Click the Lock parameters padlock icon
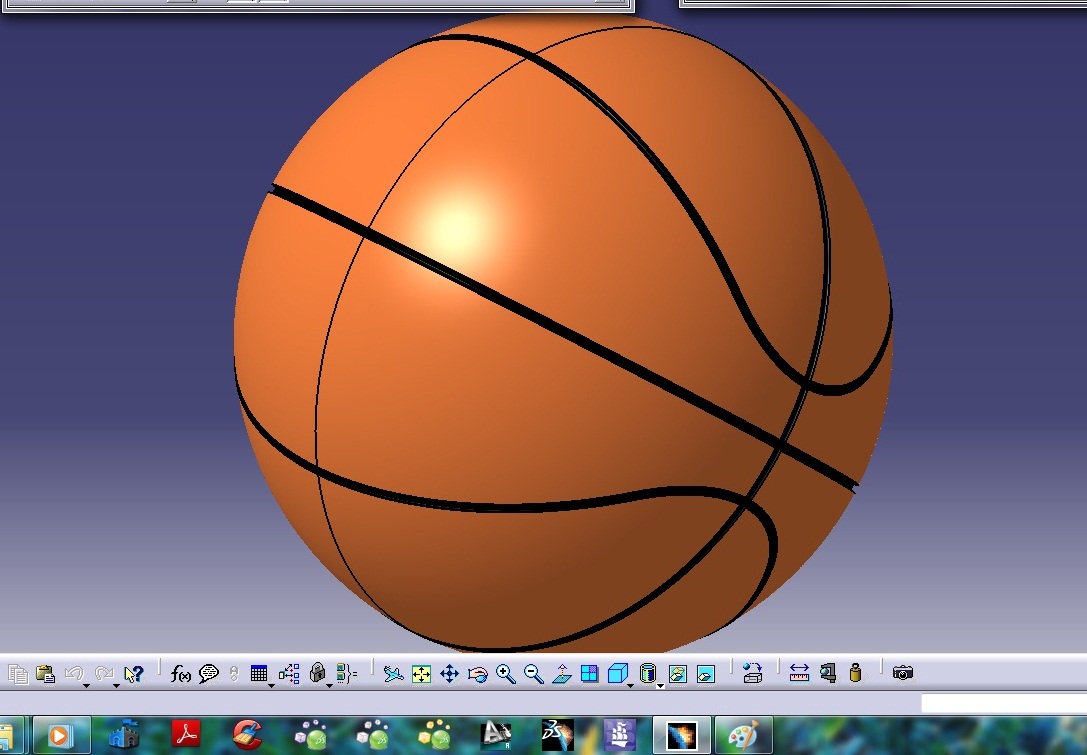The height and width of the screenshot is (755, 1087). click(x=317, y=672)
